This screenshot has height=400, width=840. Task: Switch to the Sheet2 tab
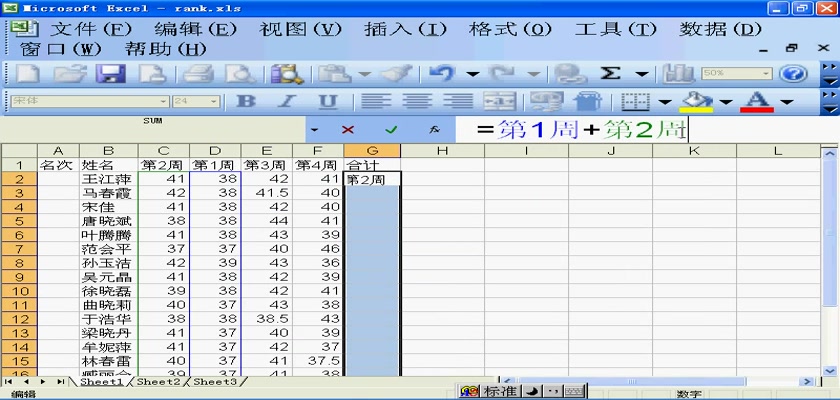click(159, 382)
